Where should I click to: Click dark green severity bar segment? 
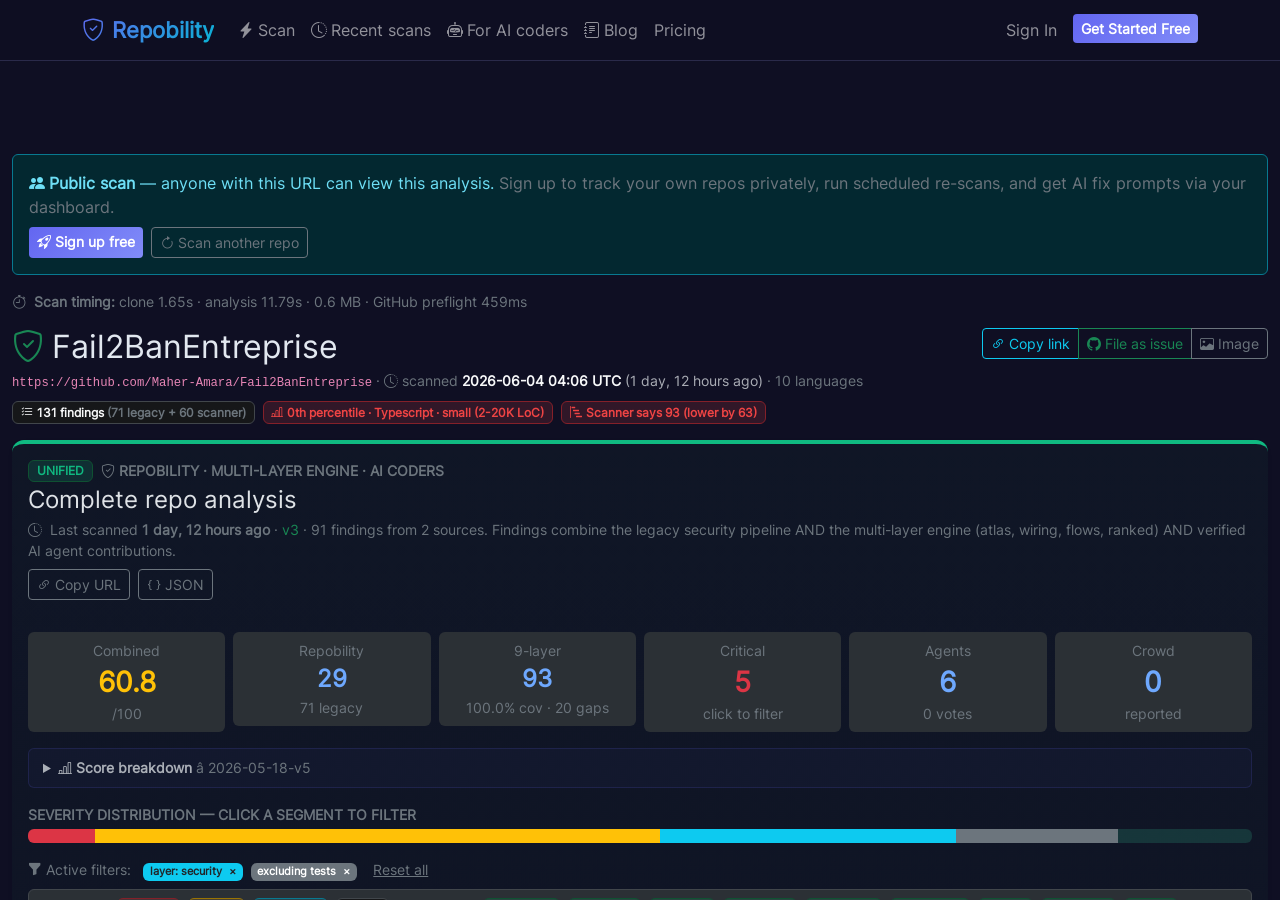(1185, 836)
